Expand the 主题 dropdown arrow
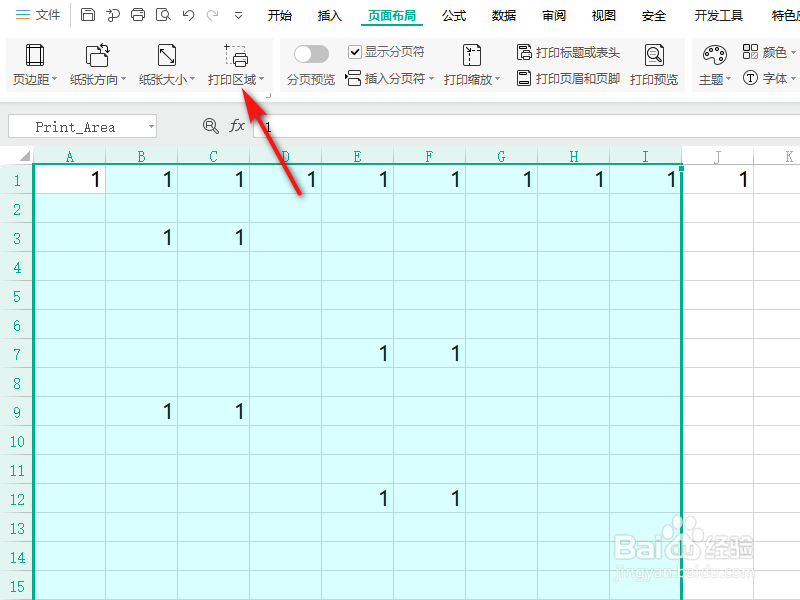The height and width of the screenshot is (600, 800). (x=729, y=79)
